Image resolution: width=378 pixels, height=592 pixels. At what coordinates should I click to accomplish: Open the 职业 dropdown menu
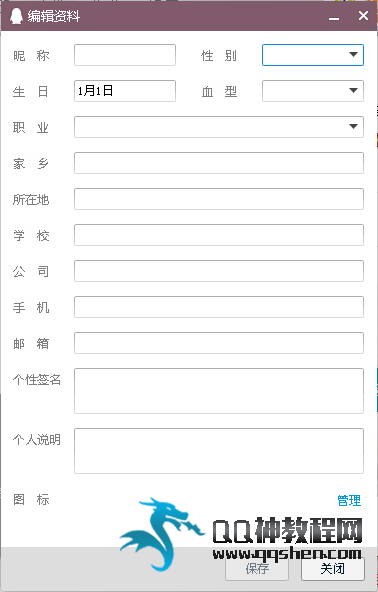353,126
